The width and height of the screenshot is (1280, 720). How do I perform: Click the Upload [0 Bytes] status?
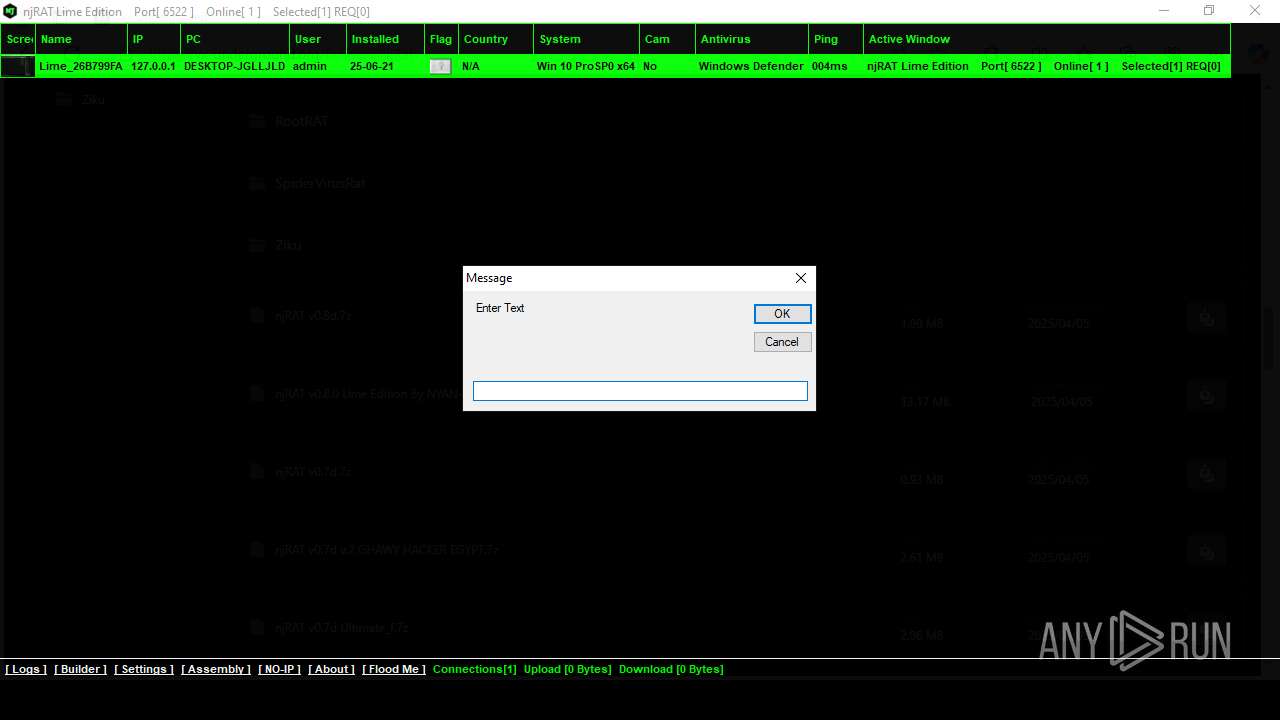click(568, 669)
